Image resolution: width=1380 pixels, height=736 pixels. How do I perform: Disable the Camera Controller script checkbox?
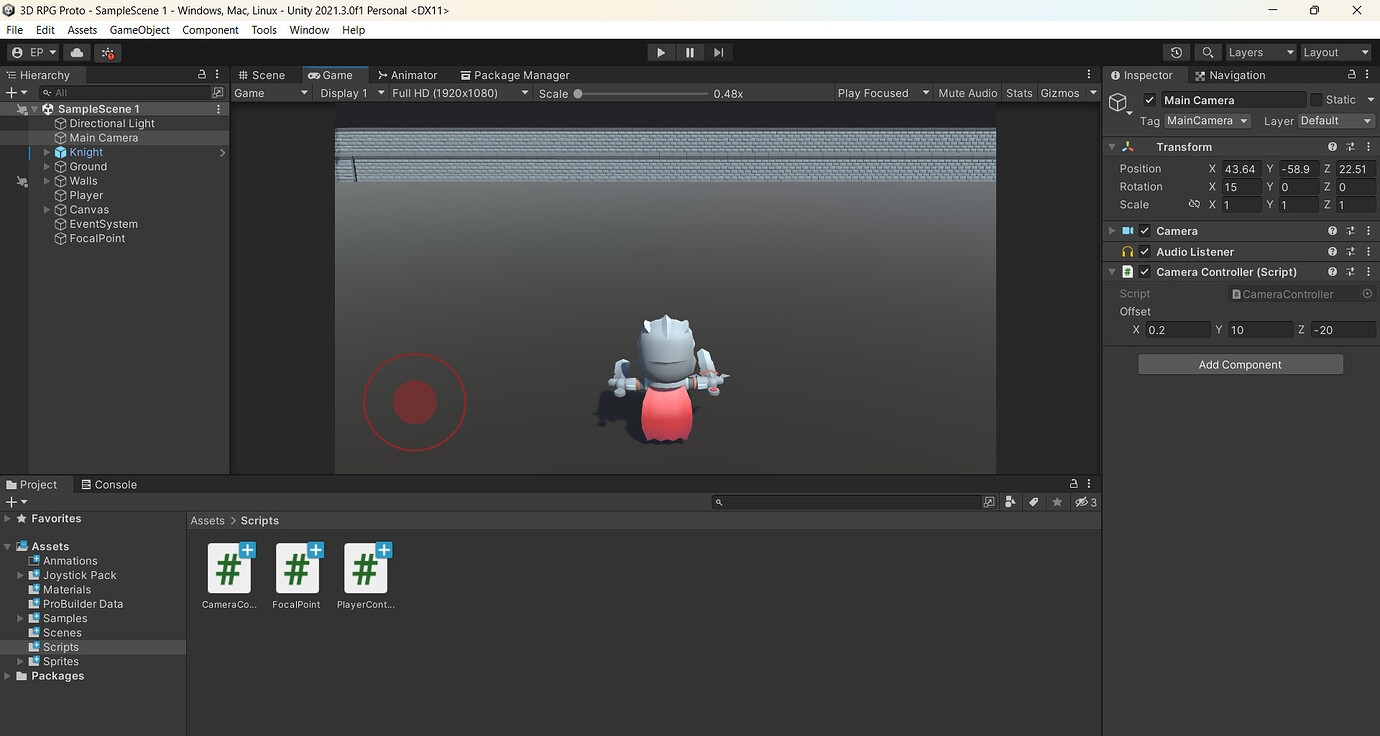(1145, 272)
